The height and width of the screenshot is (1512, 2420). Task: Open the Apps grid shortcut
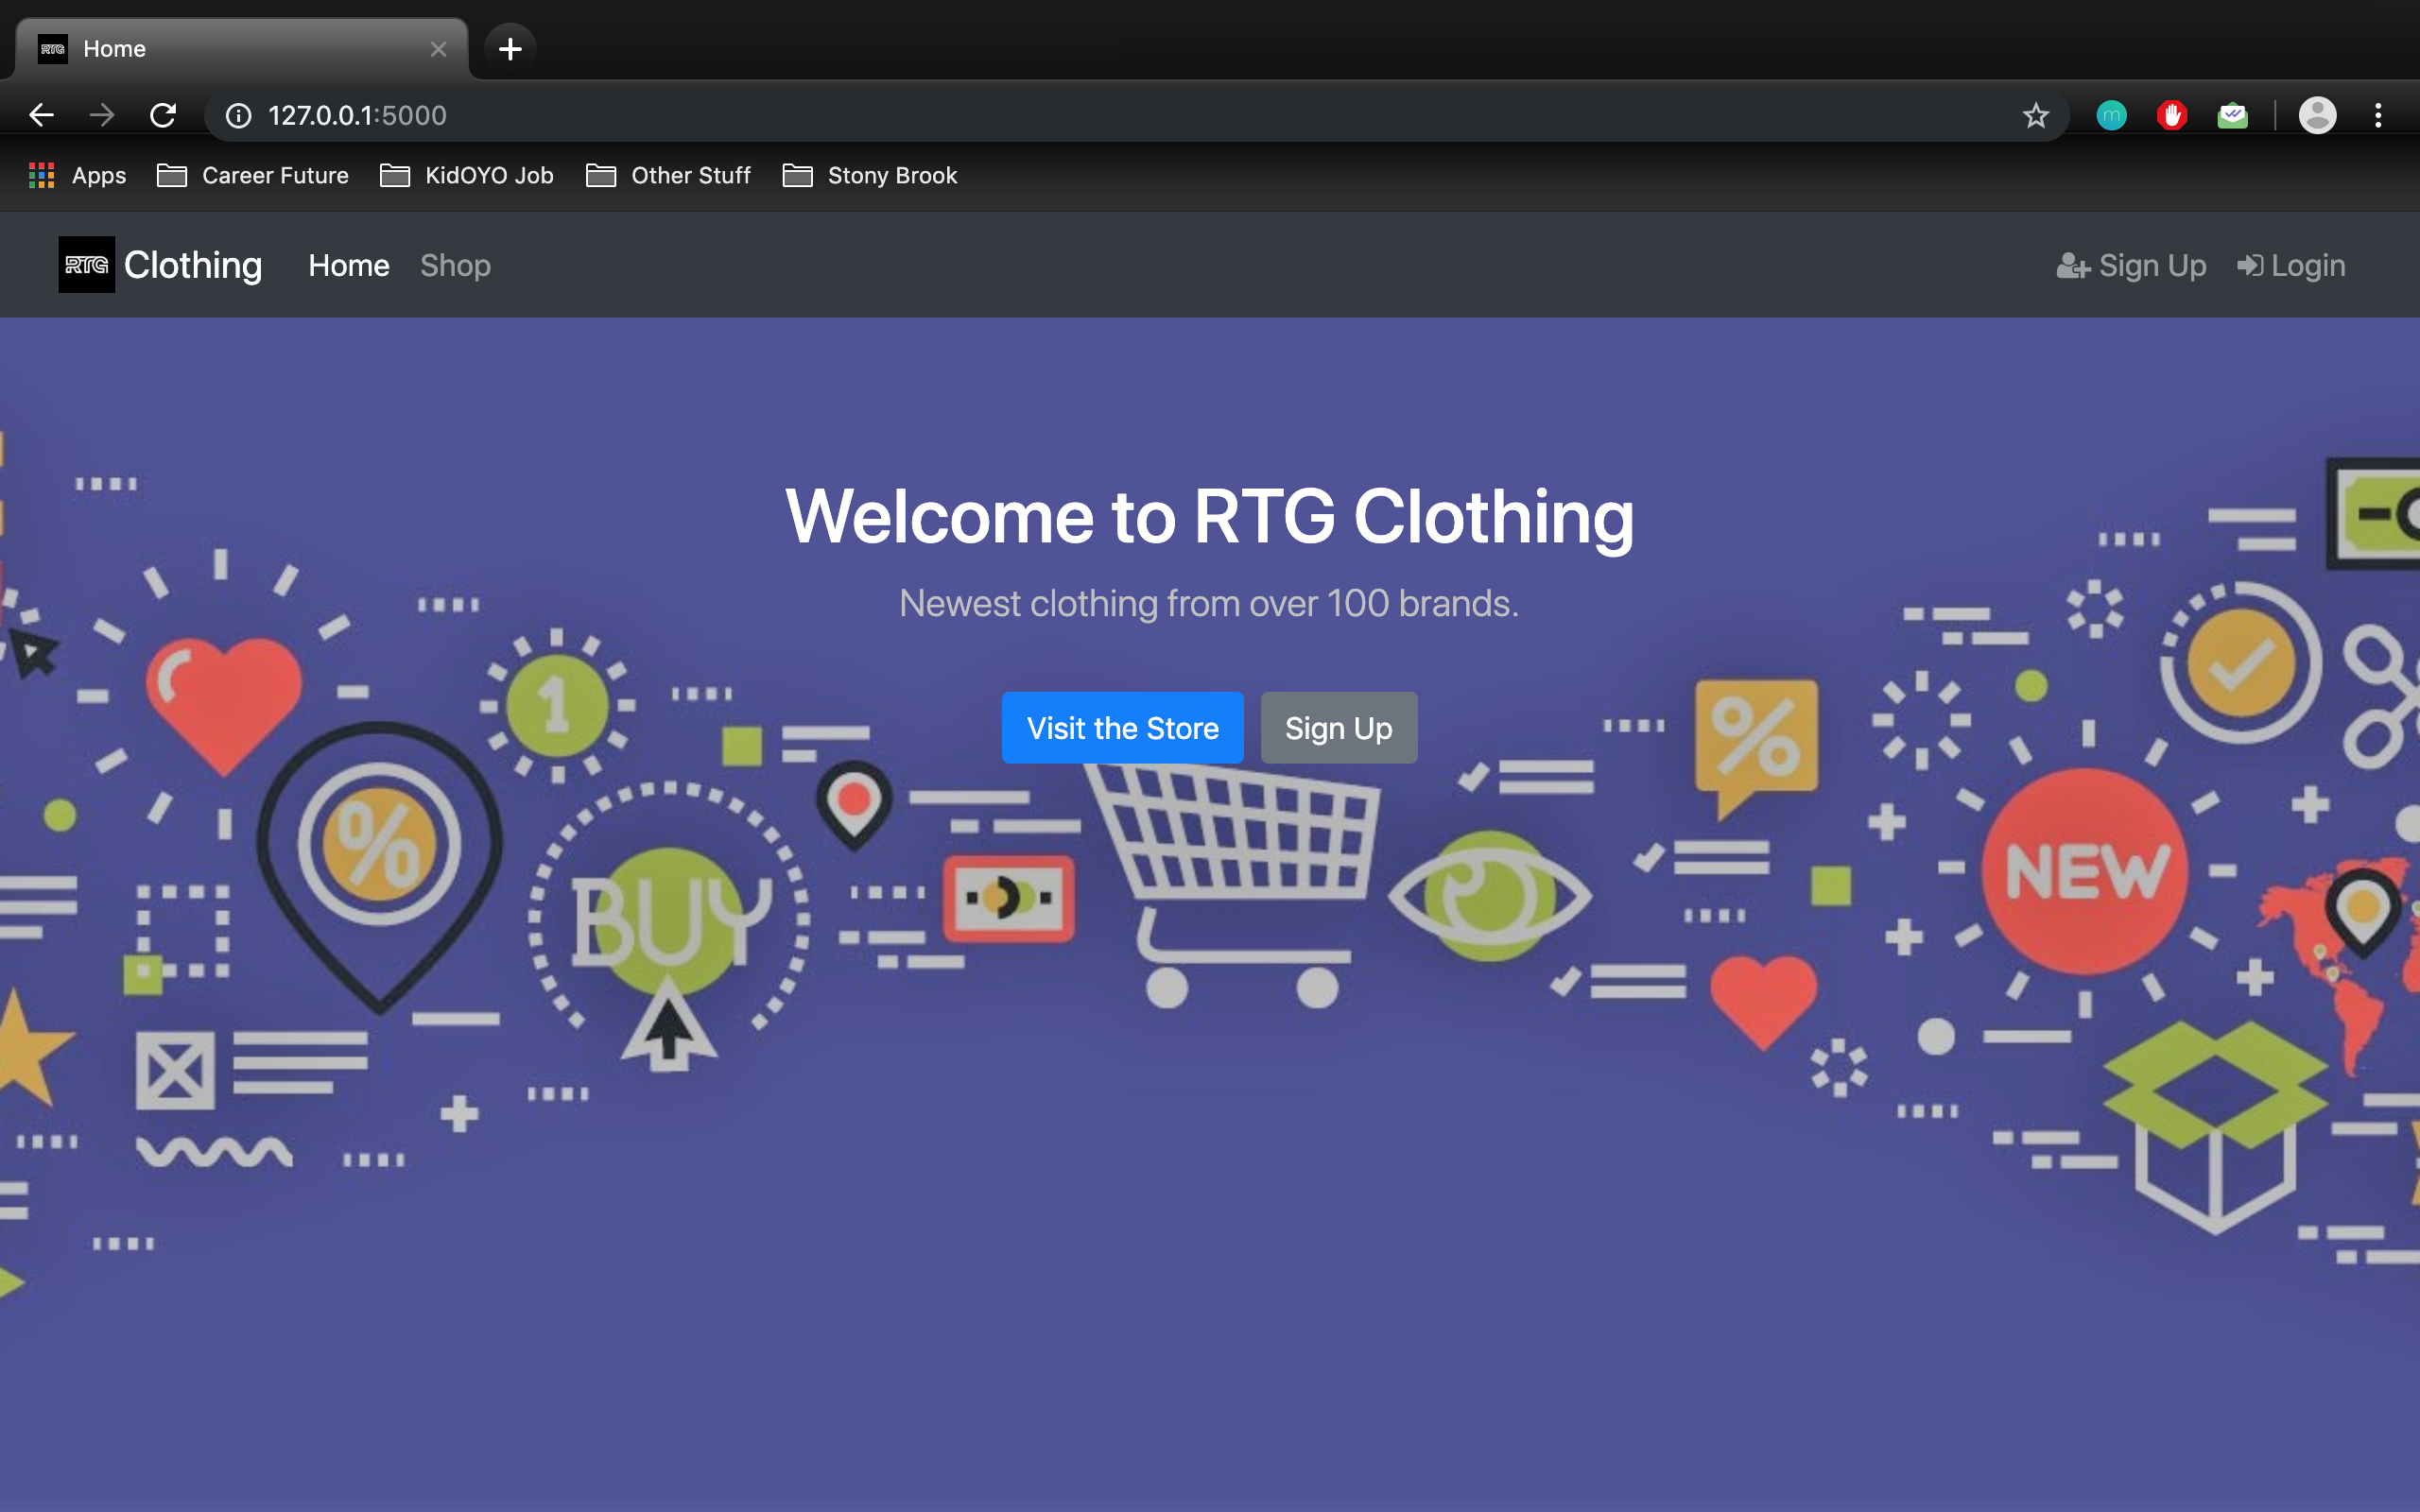[x=78, y=176]
